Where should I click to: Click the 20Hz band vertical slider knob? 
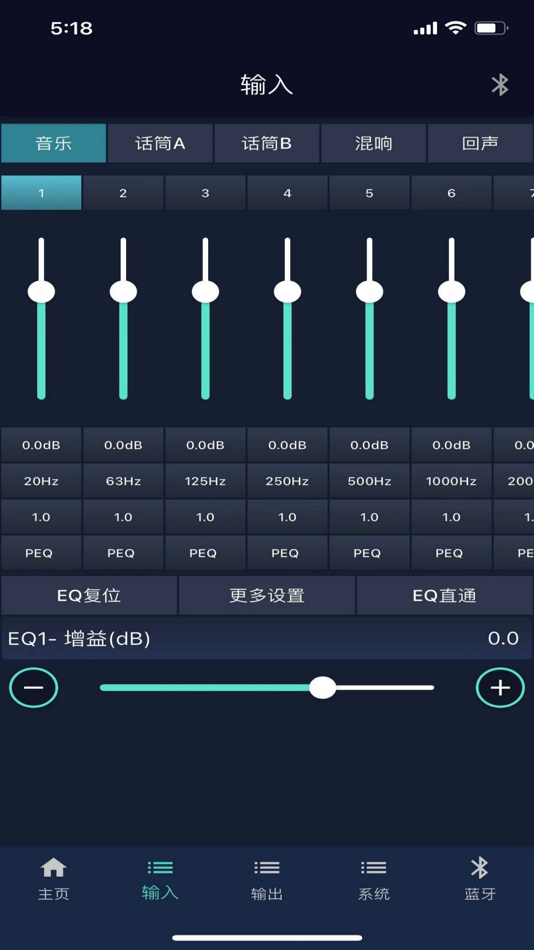point(41,292)
